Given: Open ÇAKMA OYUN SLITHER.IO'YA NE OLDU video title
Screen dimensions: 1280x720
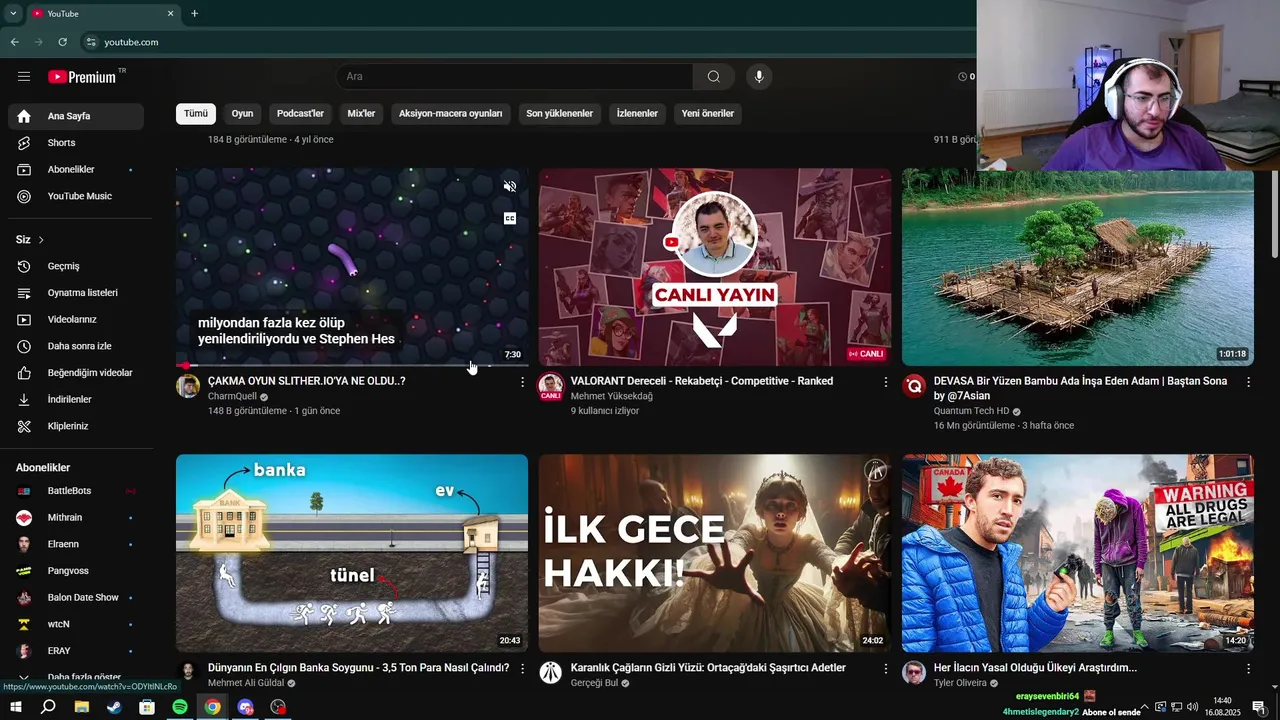Looking at the screenshot, I should click(x=306, y=381).
